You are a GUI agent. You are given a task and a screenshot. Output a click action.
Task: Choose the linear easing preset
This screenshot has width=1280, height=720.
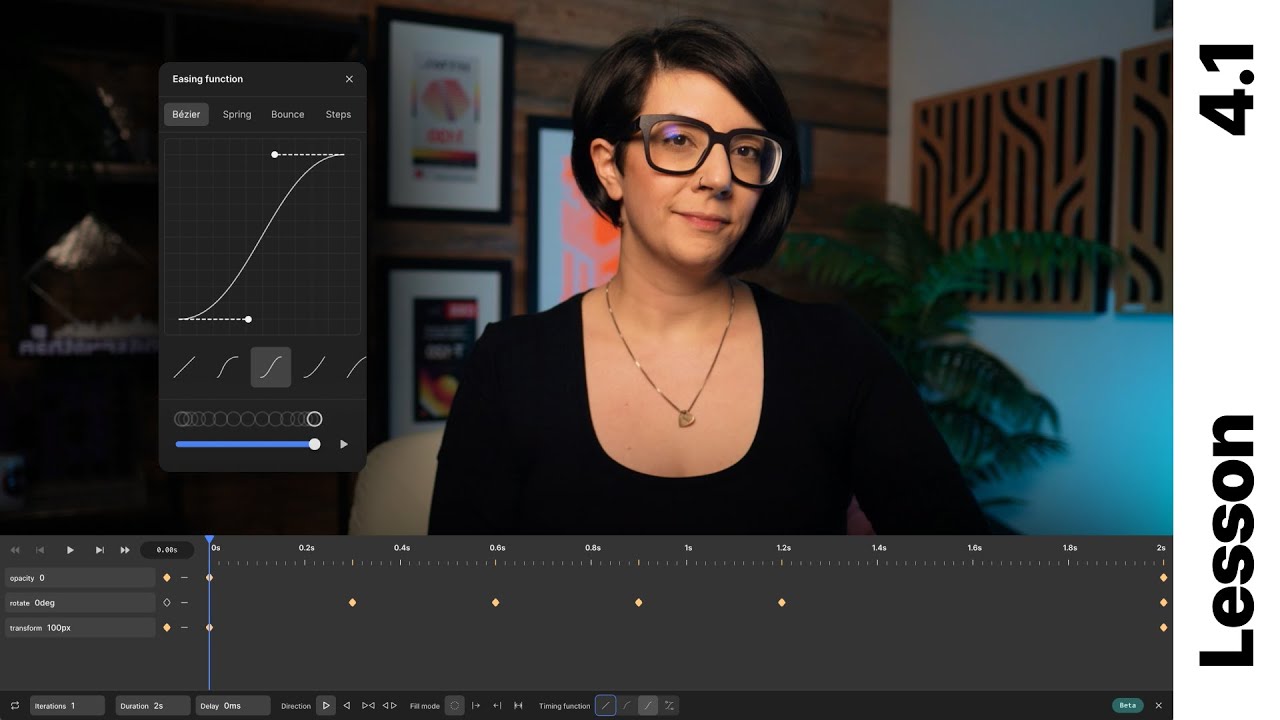184,366
